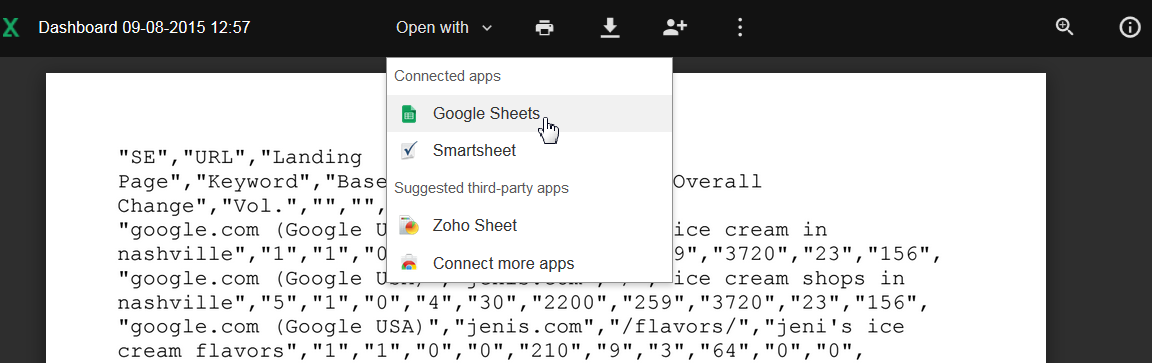Screen dimensions: 1152x363
Task: Click the print icon in toolbar
Action: (x=544, y=28)
